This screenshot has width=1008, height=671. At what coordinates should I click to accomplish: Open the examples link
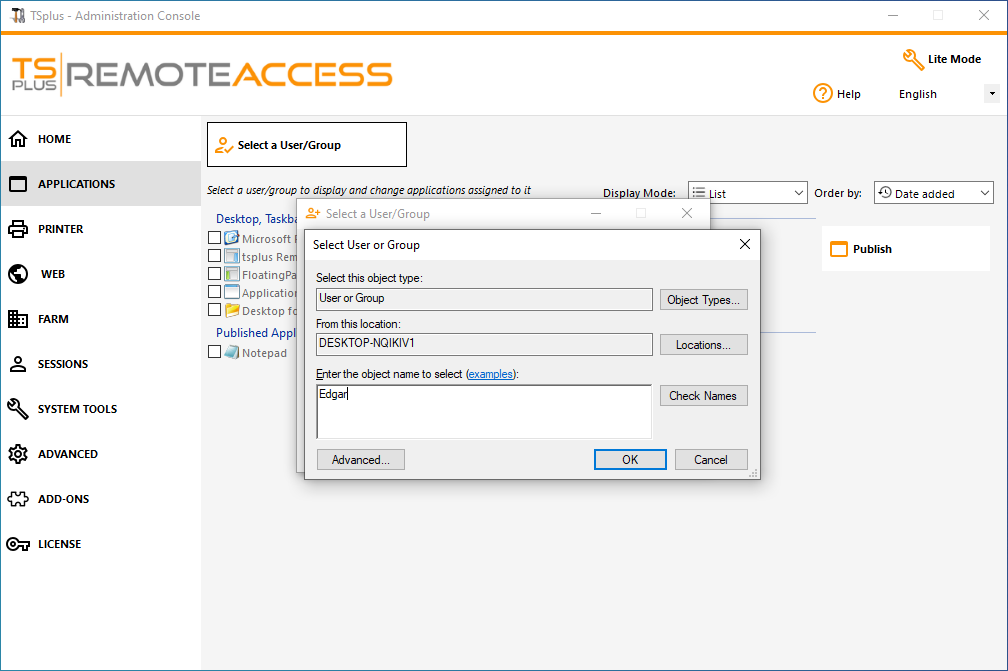[x=491, y=373]
